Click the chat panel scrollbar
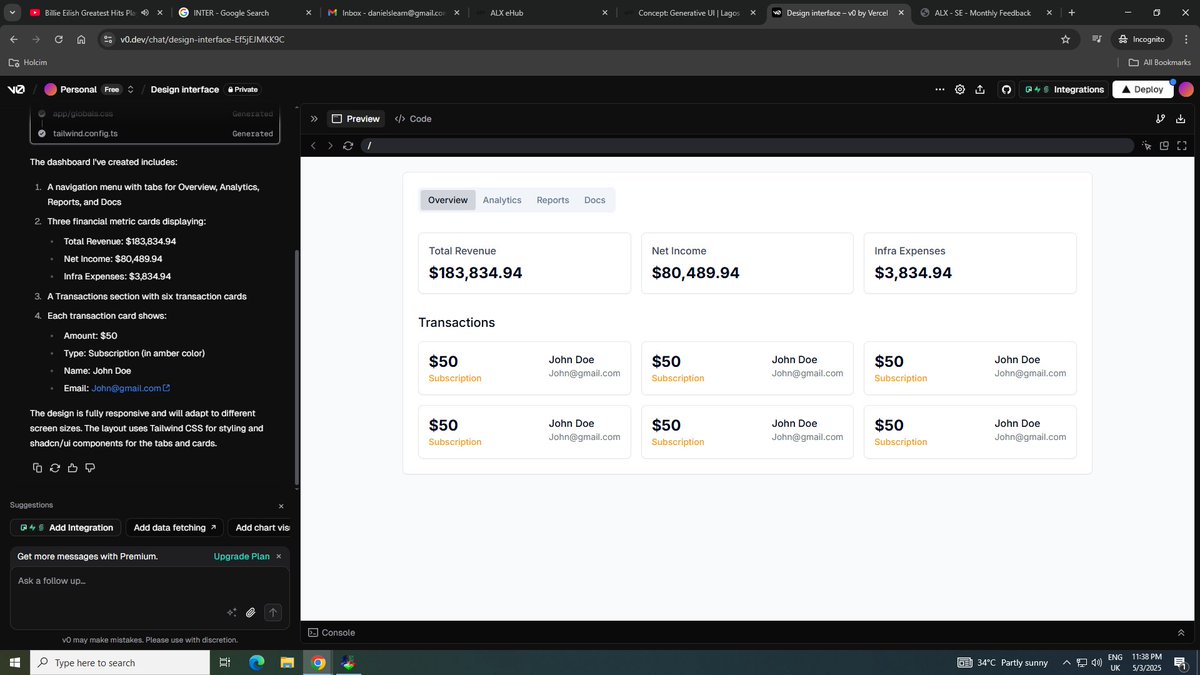Image resolution: width=1200 pixels, height=675 pixels. point(296,366)
